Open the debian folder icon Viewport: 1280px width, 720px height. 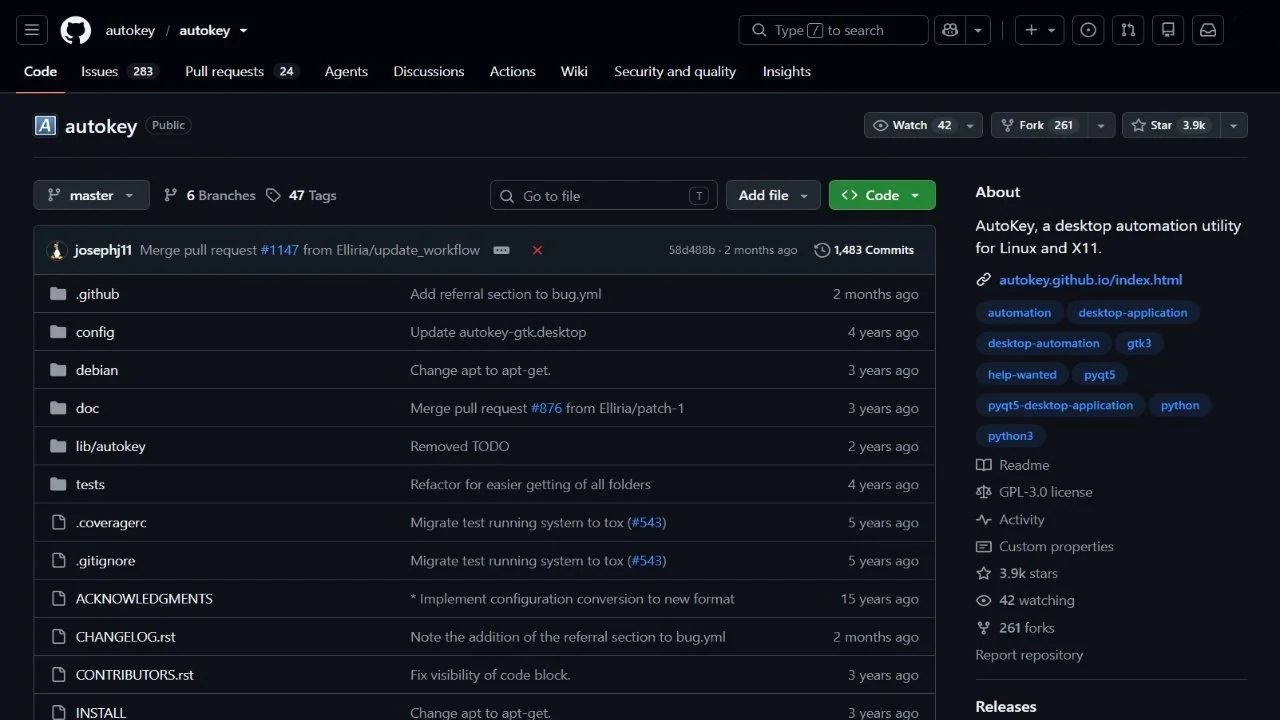click(x=58, y=370)
